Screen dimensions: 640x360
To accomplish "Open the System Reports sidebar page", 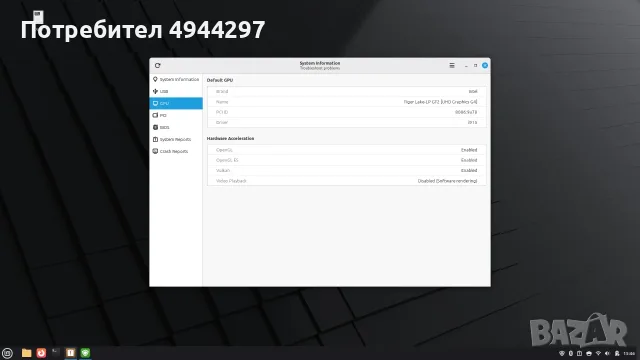I will [x=176, y=139].
